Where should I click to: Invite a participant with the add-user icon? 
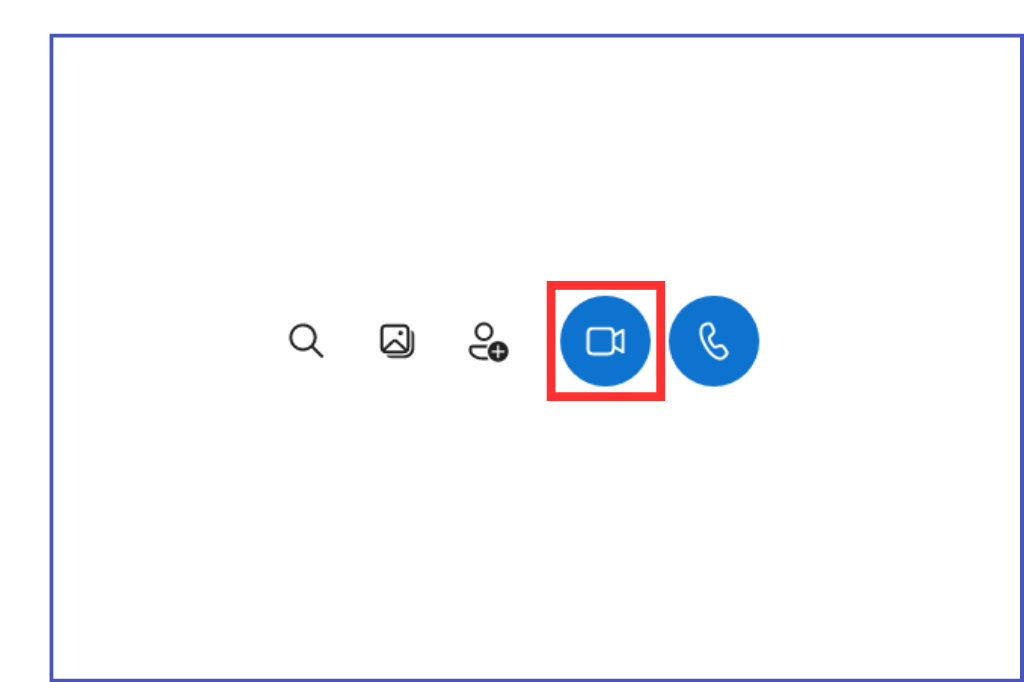488,341
